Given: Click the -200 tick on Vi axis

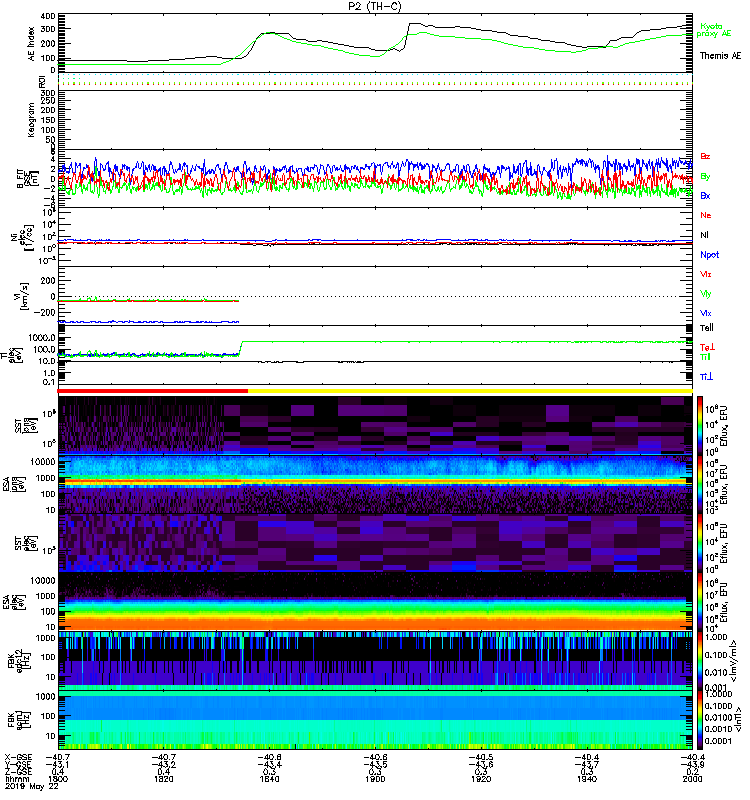Looking at the screenshot, I should click(46, 313).
